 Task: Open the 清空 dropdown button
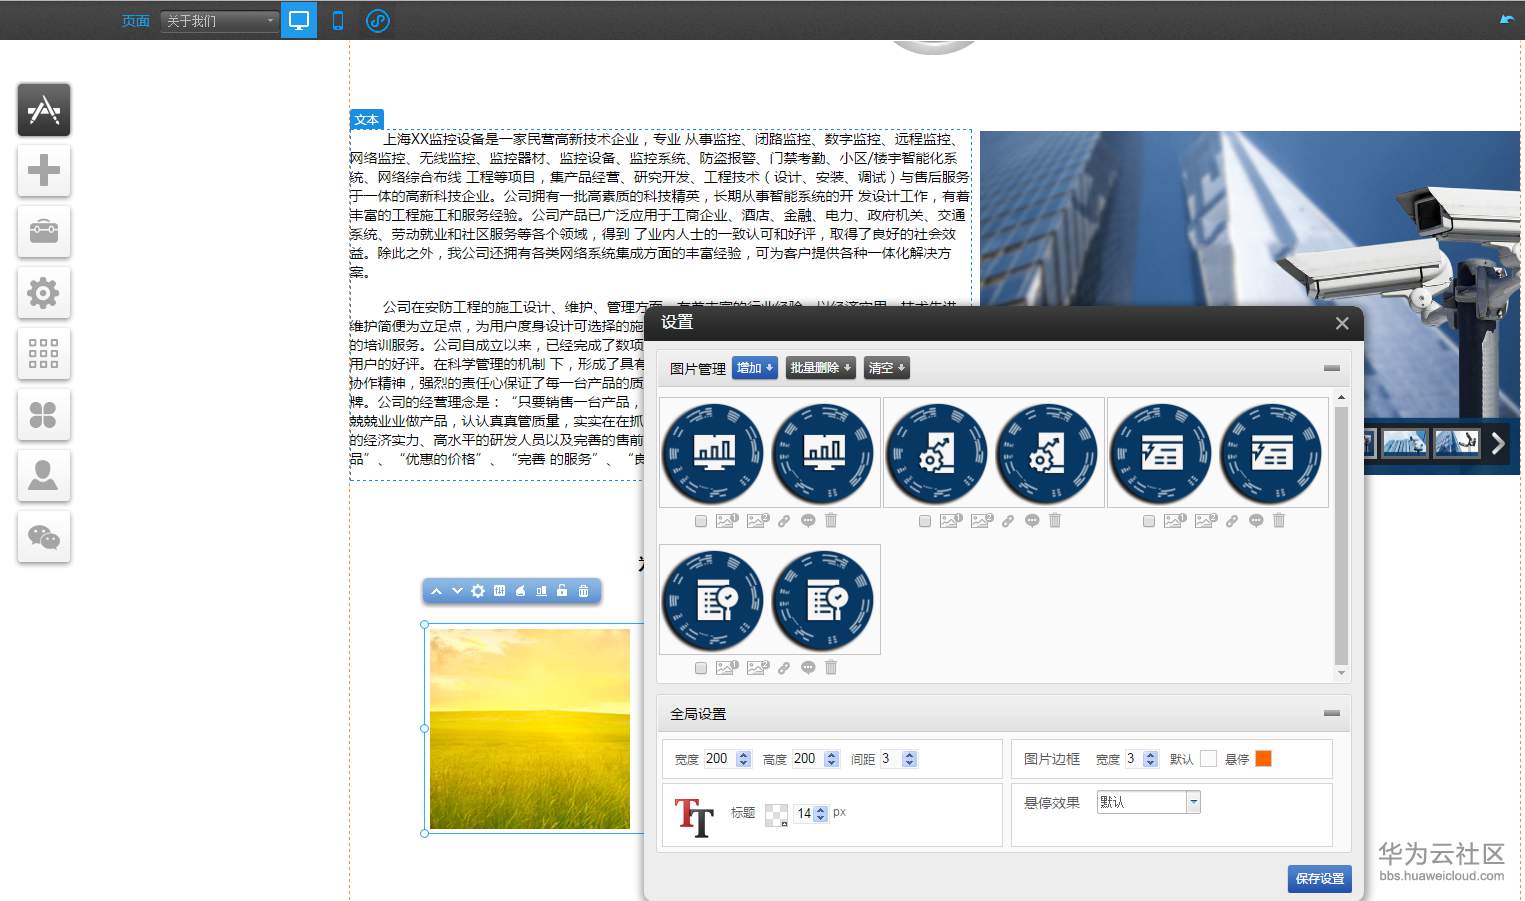click(887, 368)
